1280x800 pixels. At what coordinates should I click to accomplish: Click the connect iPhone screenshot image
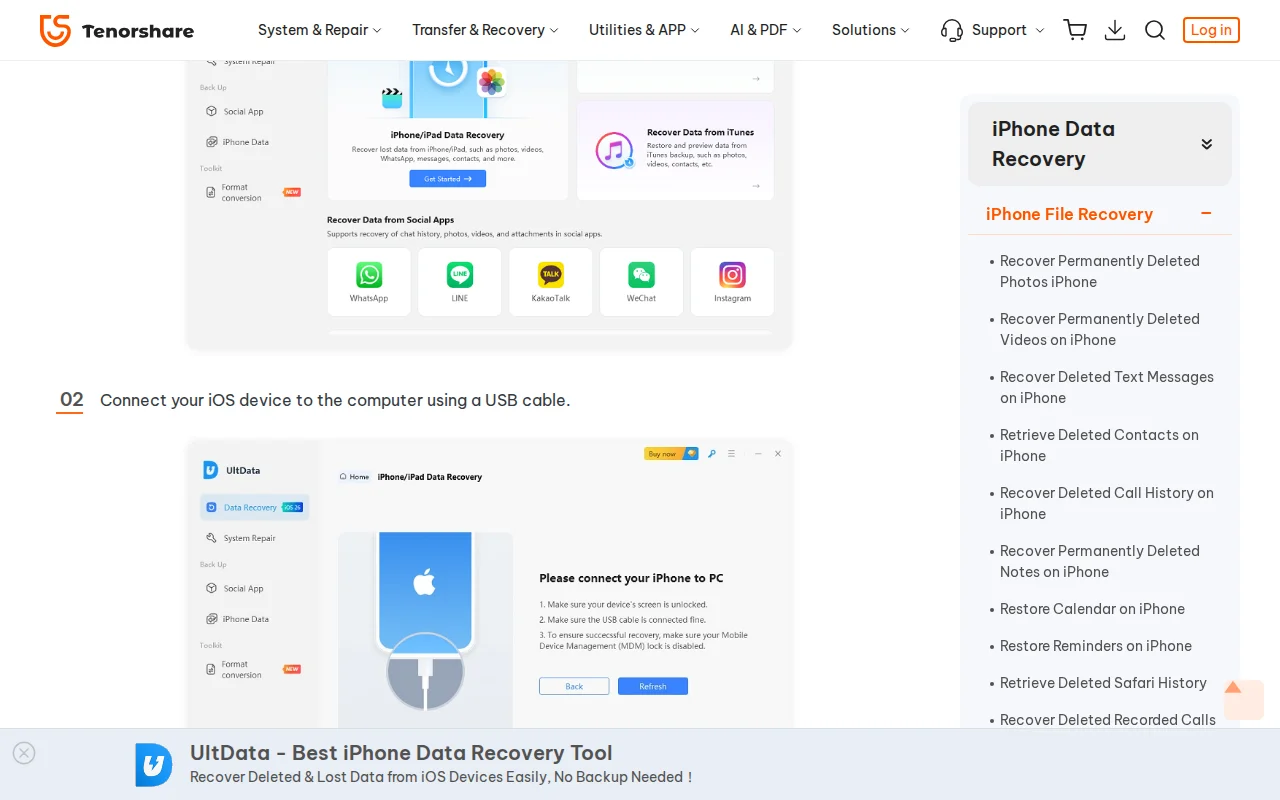click(x=490, y=583)
